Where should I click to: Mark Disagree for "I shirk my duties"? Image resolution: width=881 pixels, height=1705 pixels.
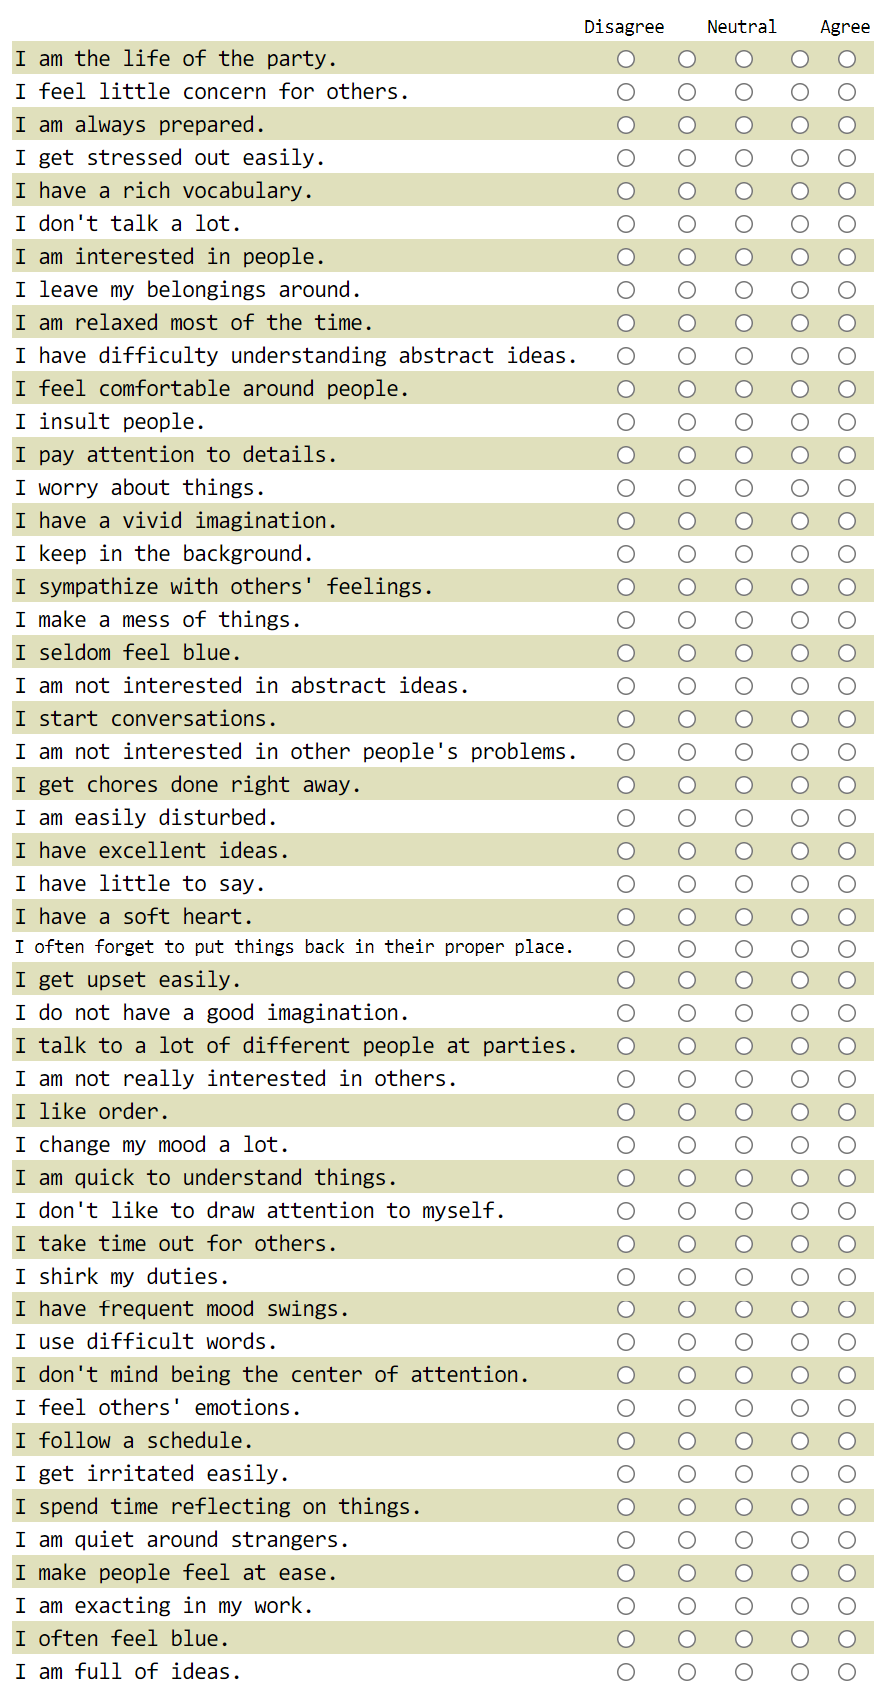tap(626, 1277)
